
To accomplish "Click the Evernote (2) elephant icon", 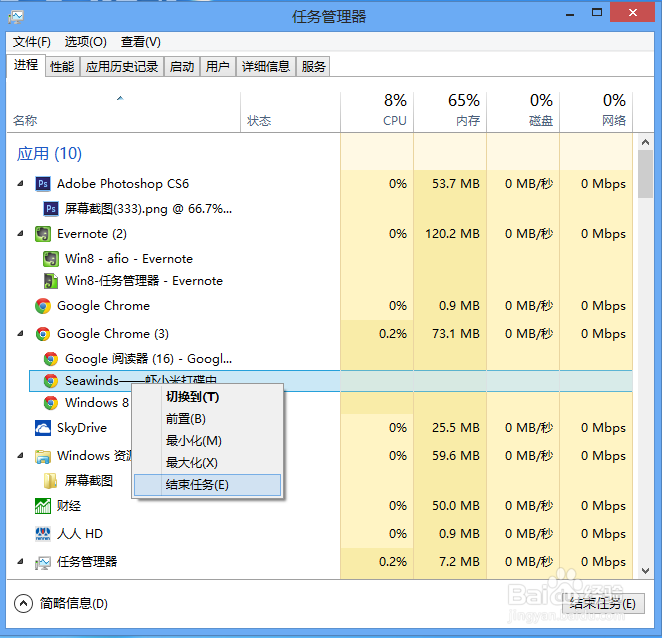I will [x=43, y=234].
